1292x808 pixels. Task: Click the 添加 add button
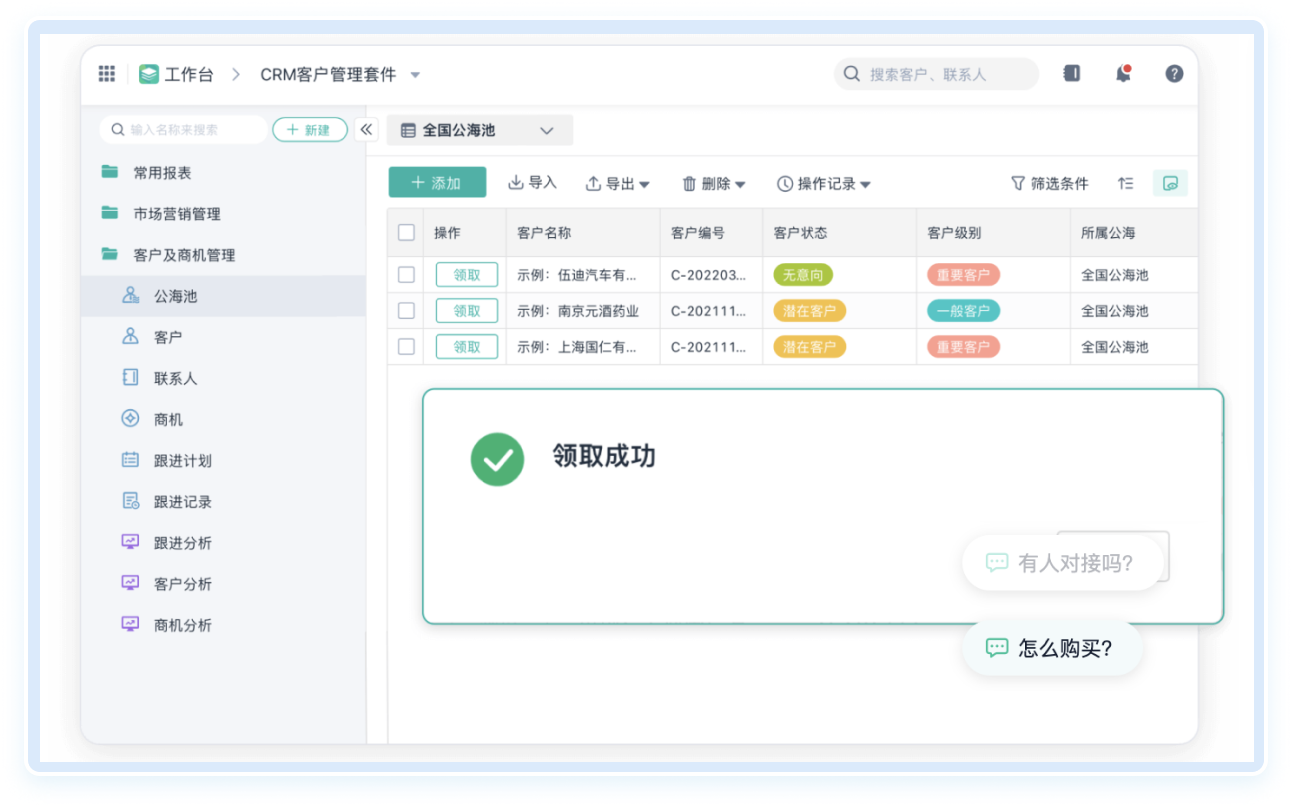click(437, 182)
